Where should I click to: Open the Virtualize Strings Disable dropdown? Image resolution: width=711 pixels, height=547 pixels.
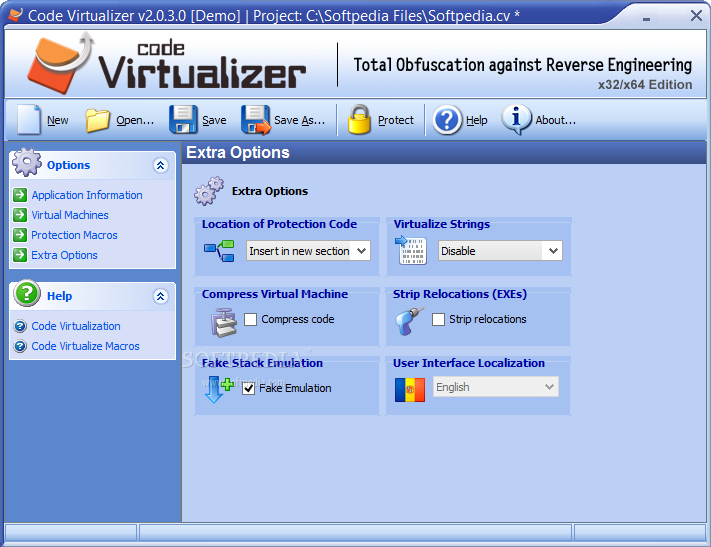pyautogui.click(x=500, y=251)
